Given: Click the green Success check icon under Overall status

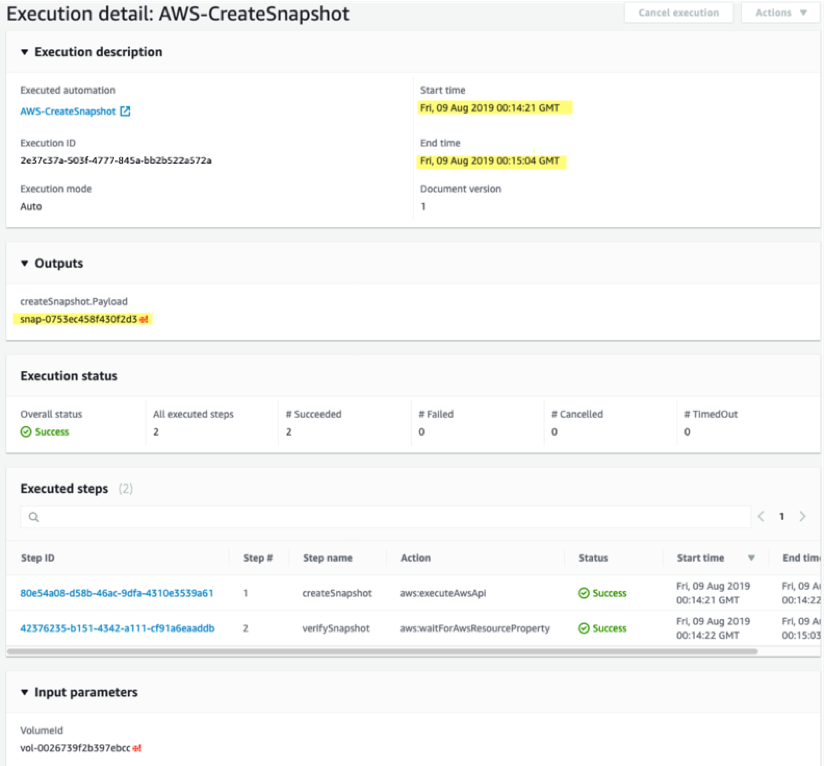Looking at the screenshot, I should pyautogui.click(x=26, y=432).
